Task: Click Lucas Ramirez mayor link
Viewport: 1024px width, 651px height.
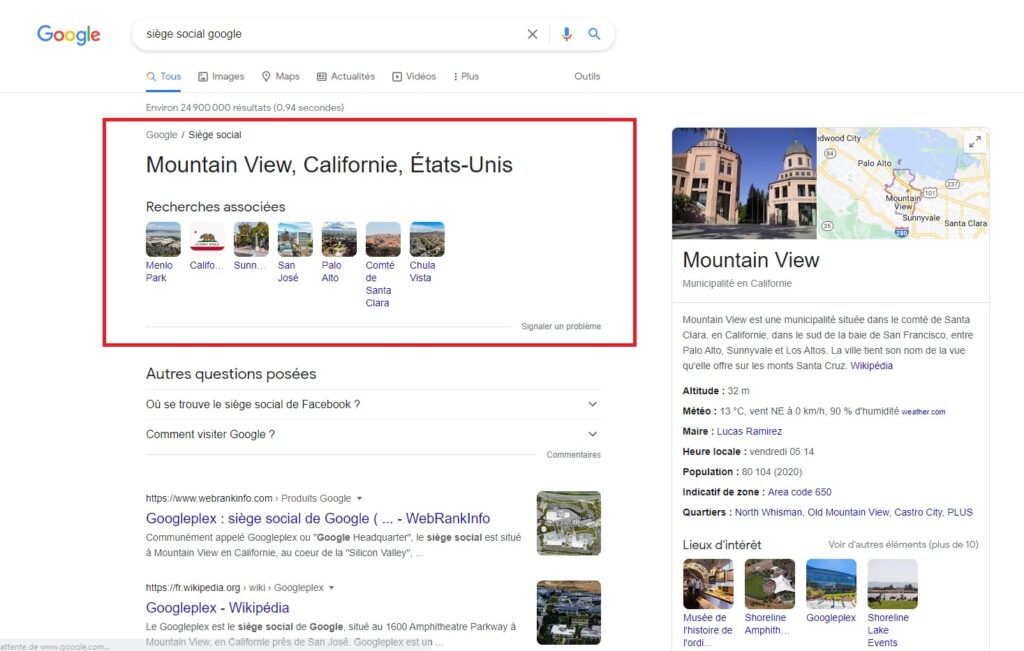Action: click(749, 432)
